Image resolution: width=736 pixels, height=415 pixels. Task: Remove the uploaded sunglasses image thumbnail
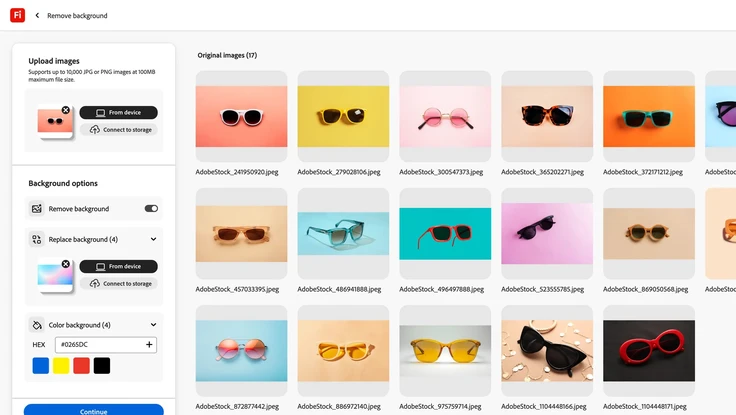[66, 110]
